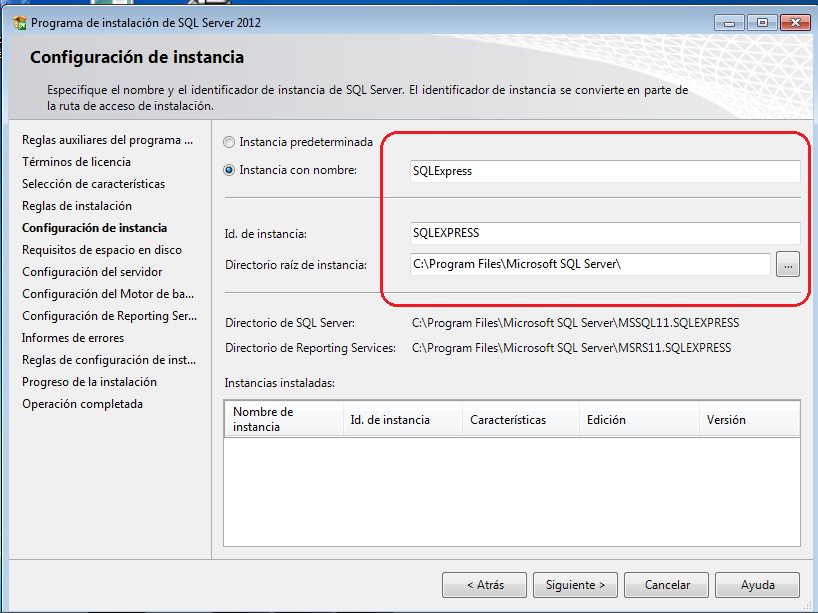Click the 'Siguiente >' button

tap(575, 585)
